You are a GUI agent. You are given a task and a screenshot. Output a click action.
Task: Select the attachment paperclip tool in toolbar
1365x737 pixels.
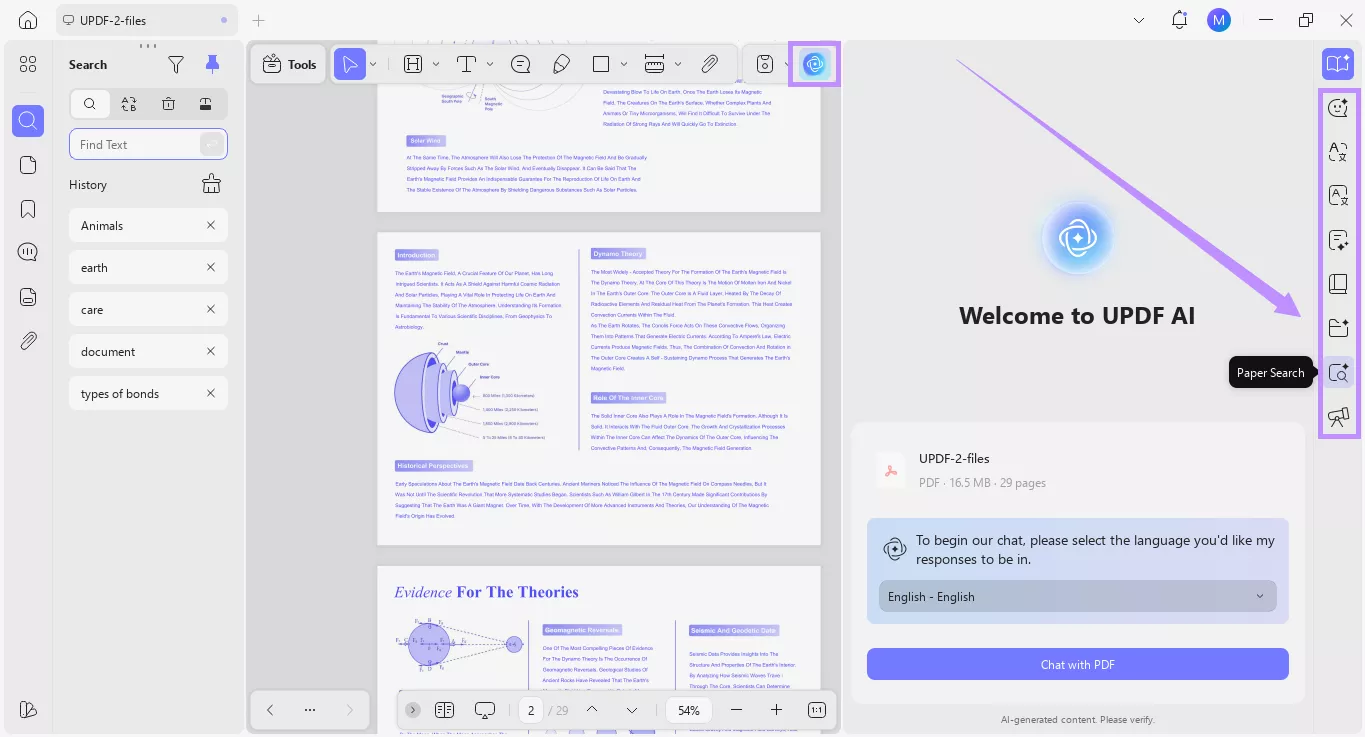tap(709, 64)
